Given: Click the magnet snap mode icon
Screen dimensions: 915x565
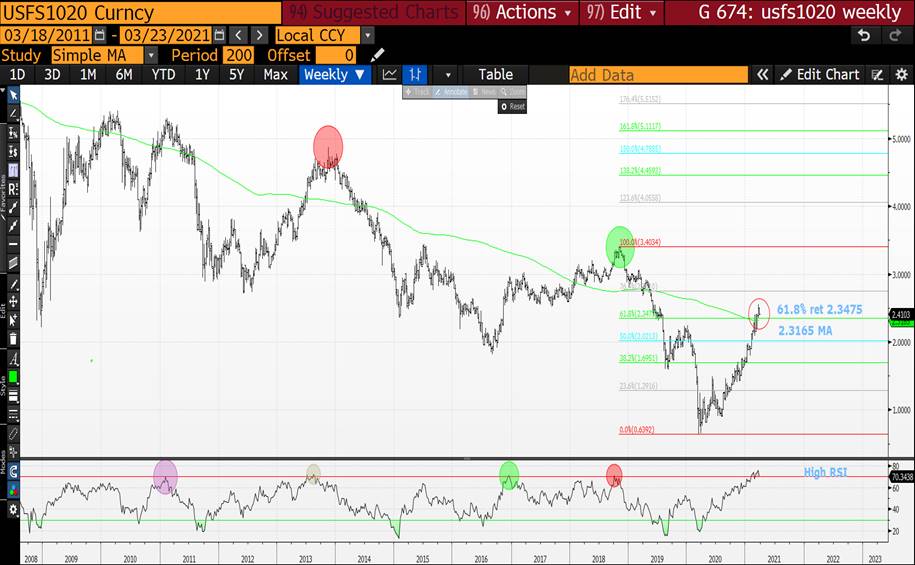Looking at the screenshot, I should pos(13,471).
